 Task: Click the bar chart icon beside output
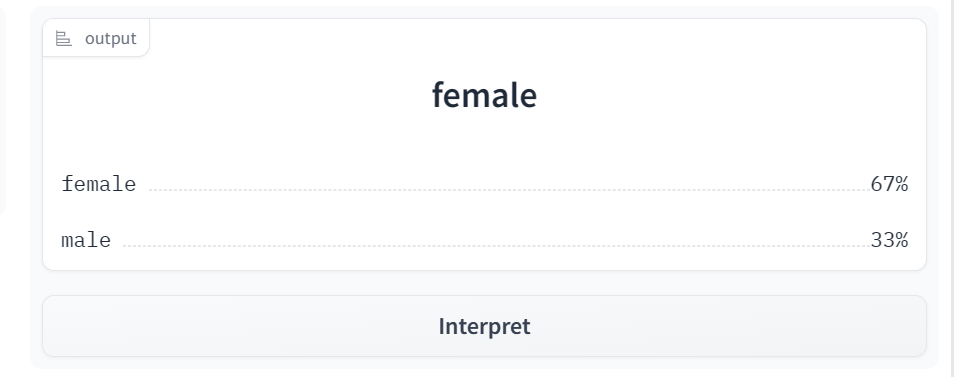coord(63,38)
